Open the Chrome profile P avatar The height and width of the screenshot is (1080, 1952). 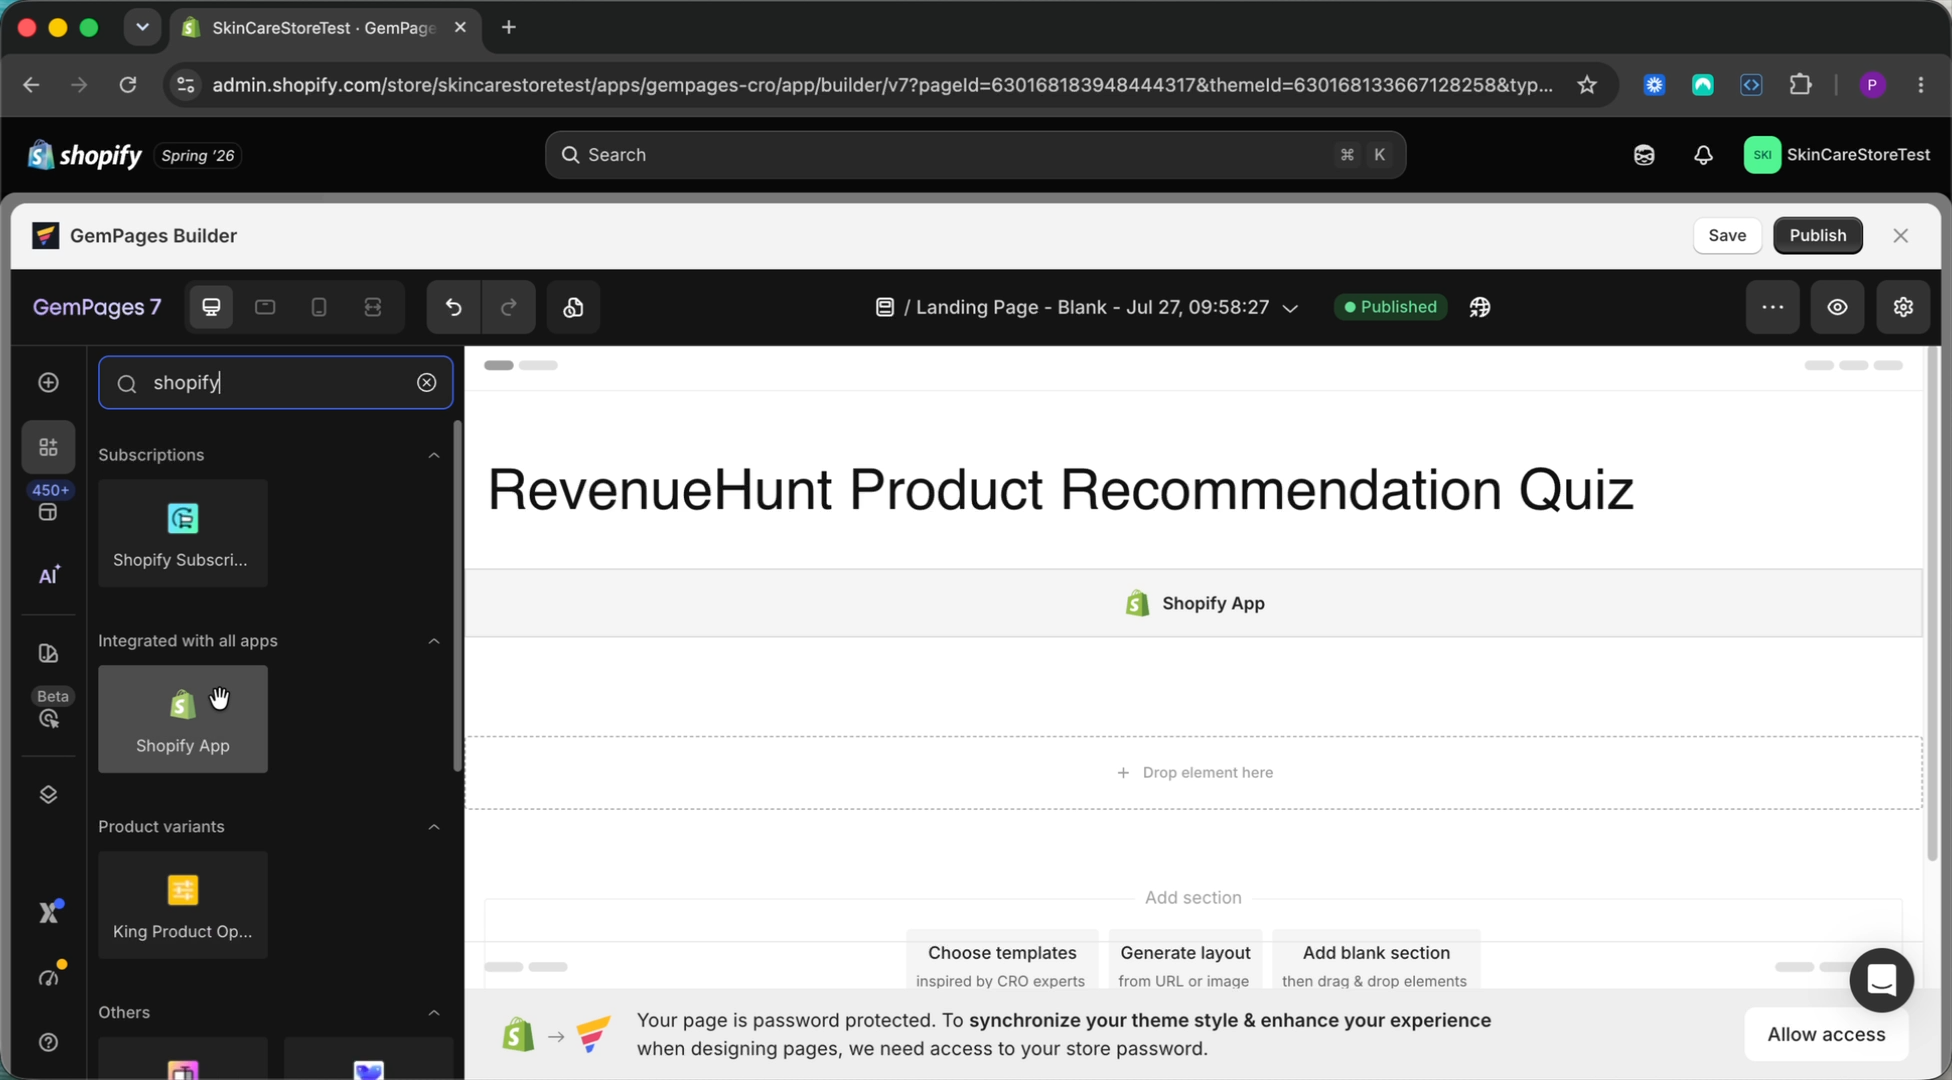click(x=1872, y=85)
